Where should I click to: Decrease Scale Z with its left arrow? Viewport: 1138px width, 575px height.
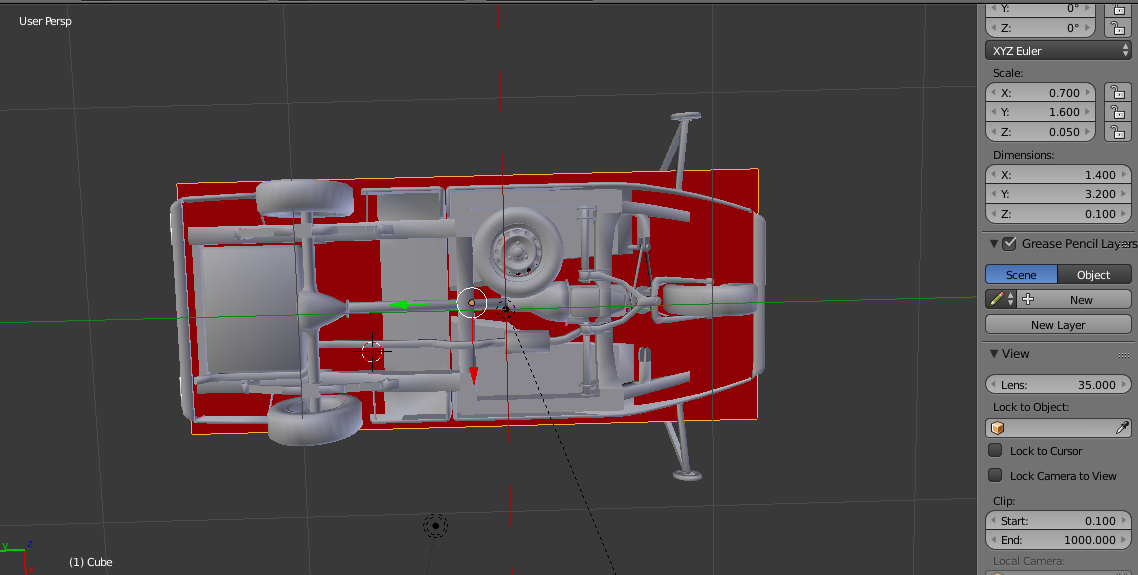click(993, 131)
